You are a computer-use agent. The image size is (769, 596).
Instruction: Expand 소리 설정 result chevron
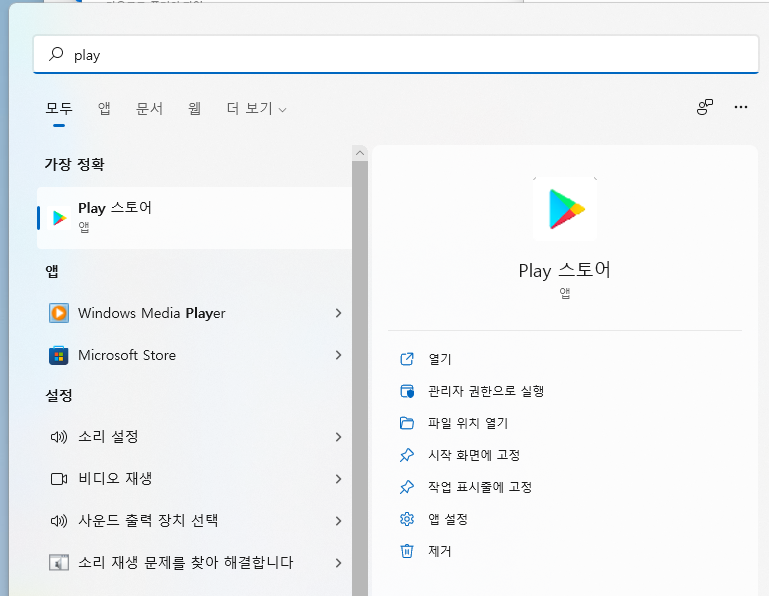click(338, 437)
